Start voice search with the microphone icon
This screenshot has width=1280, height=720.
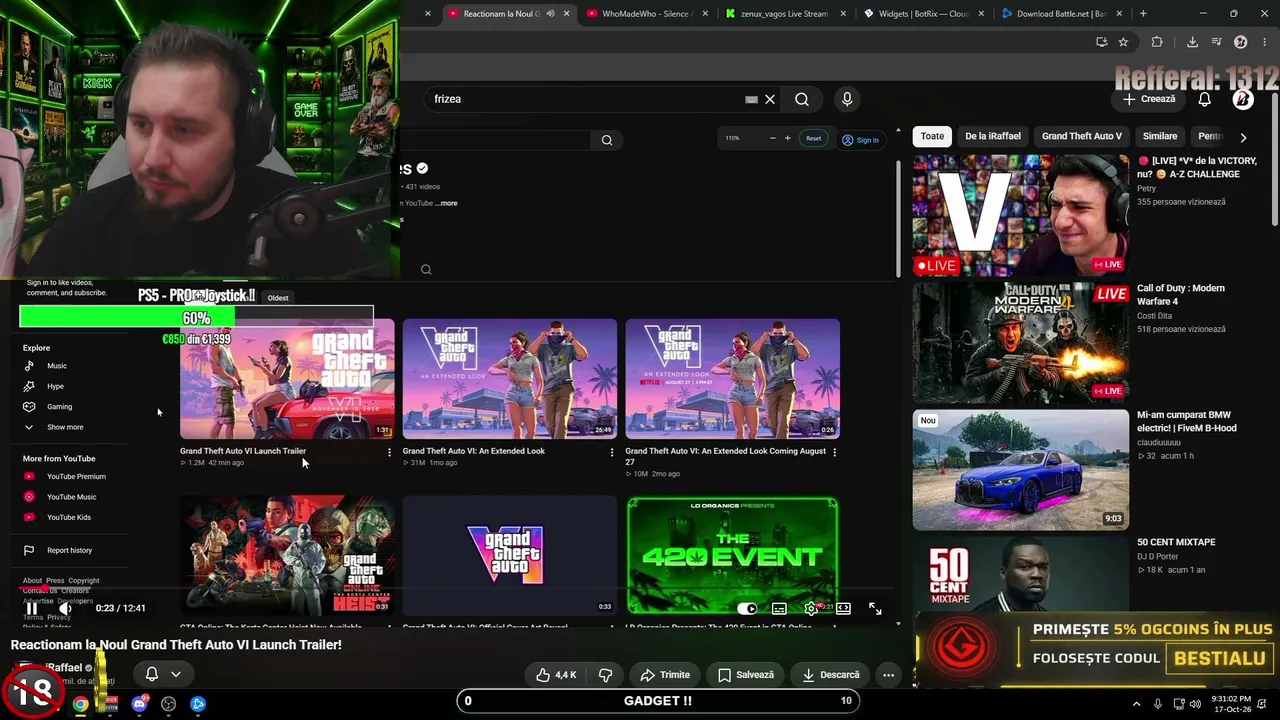click(847, 99)
